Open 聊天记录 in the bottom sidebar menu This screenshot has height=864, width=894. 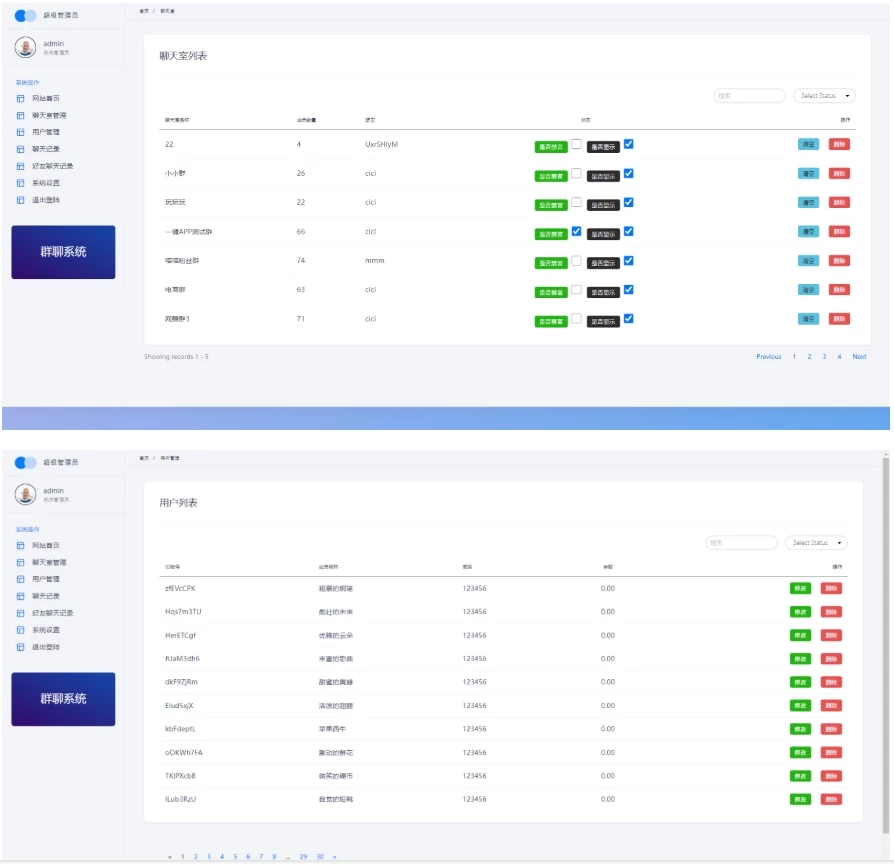click(x=46, y=596)
